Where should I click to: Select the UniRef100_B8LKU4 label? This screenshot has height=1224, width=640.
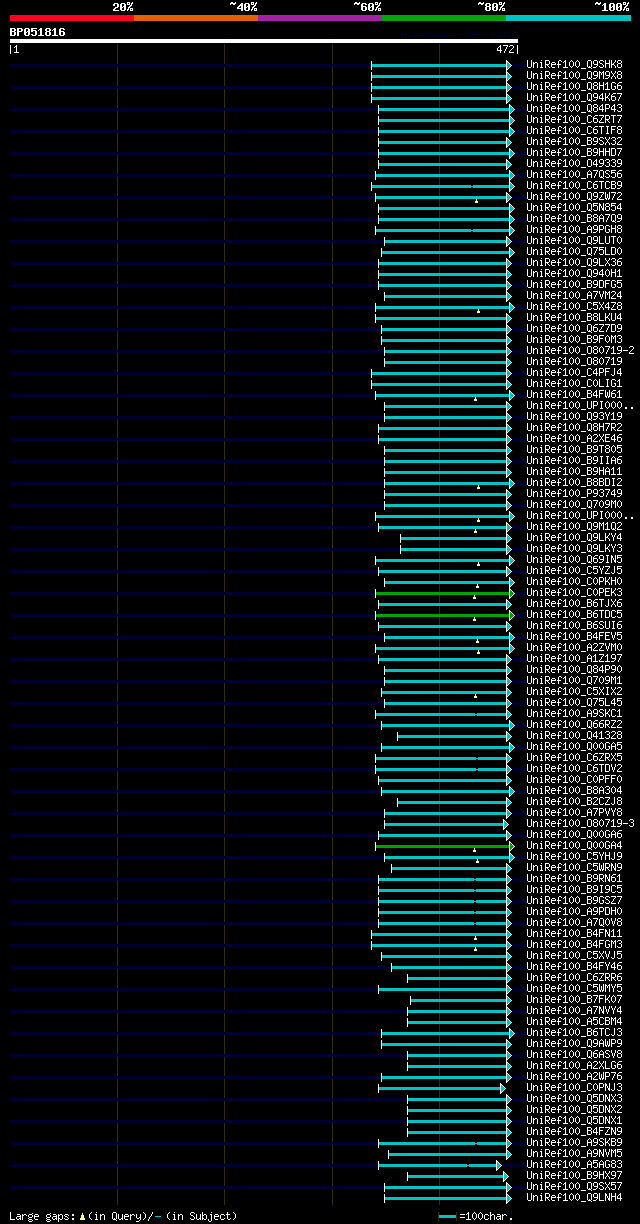pos(574,317)
